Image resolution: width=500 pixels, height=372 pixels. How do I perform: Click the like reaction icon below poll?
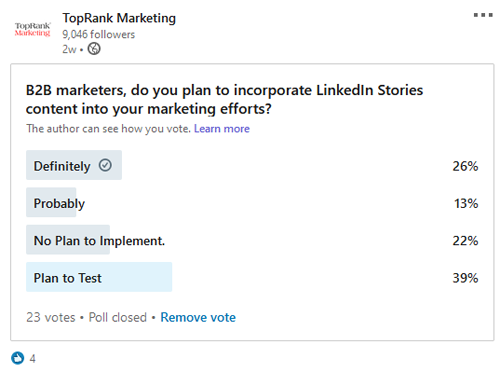pos(18,358)
